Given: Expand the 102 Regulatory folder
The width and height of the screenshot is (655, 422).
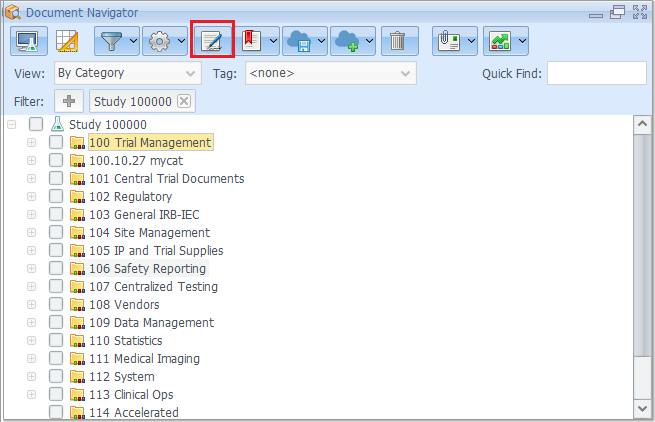Looking at the screenshot, I should 31,196.
